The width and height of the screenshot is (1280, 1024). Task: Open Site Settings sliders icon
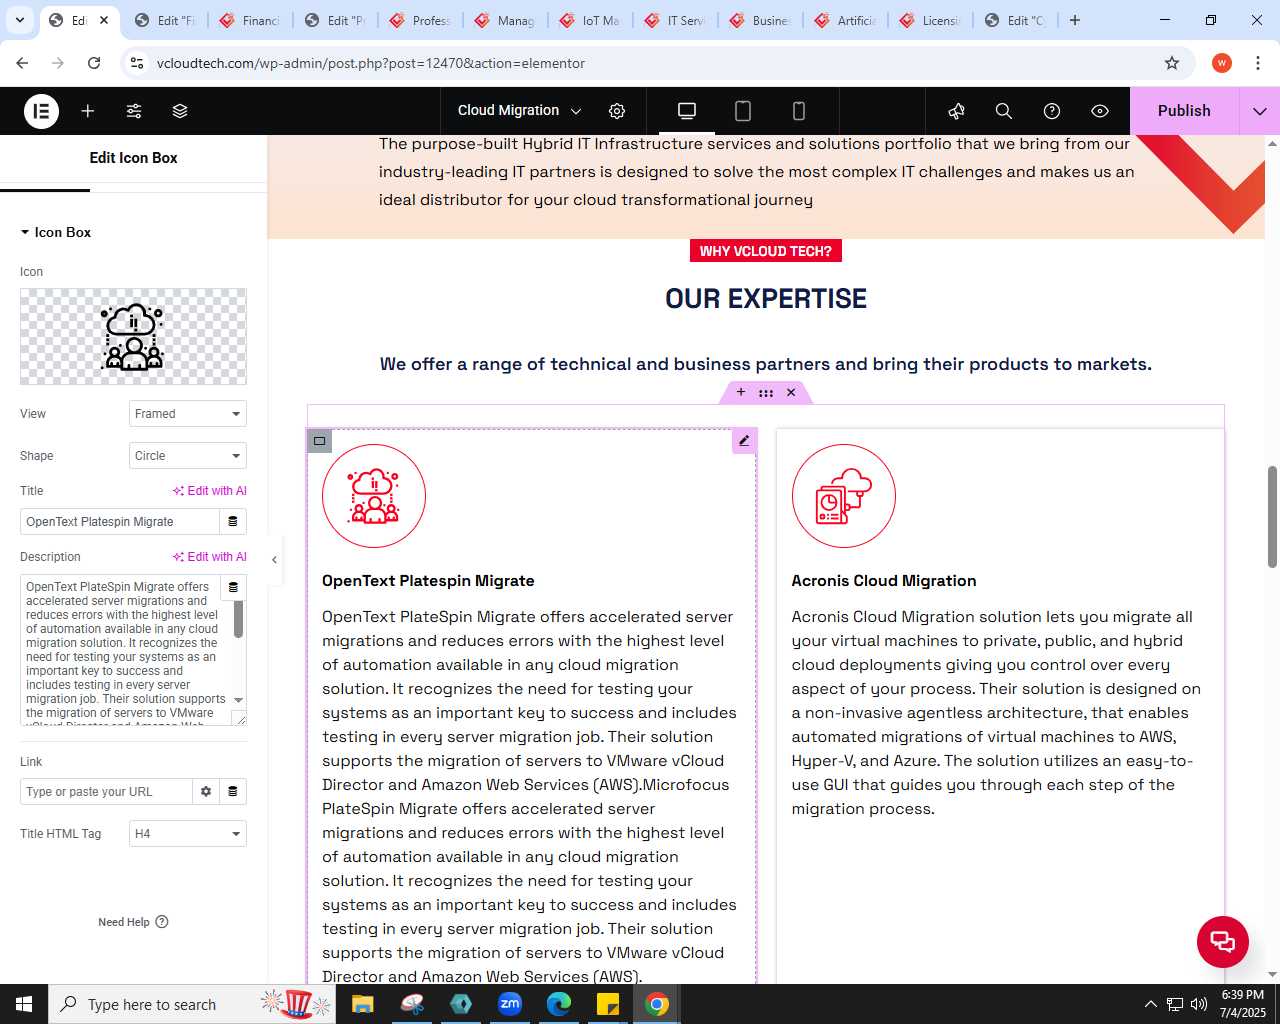coord(134,111)
